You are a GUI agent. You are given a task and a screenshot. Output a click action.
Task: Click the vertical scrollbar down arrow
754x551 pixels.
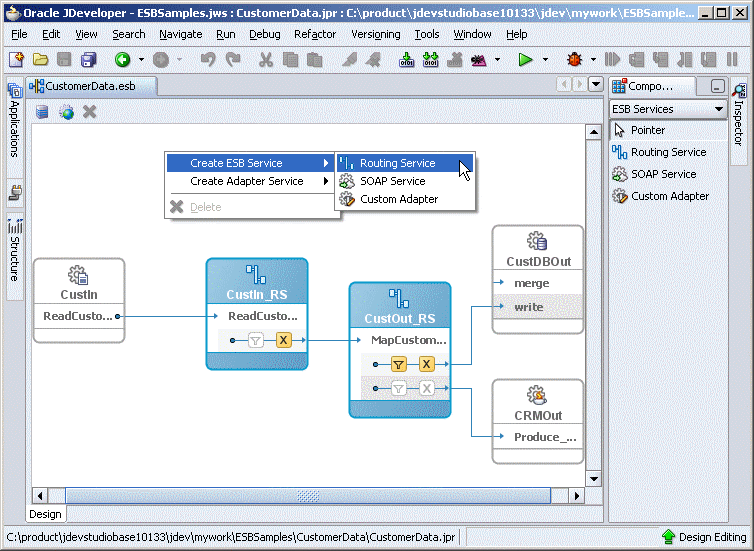pos(594,479)
